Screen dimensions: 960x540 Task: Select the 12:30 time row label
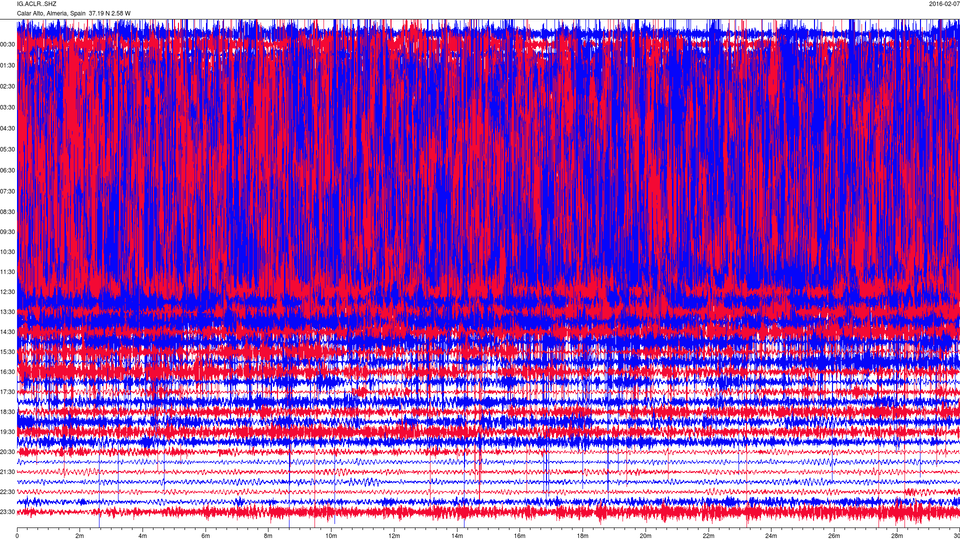[x=7, y=292]
